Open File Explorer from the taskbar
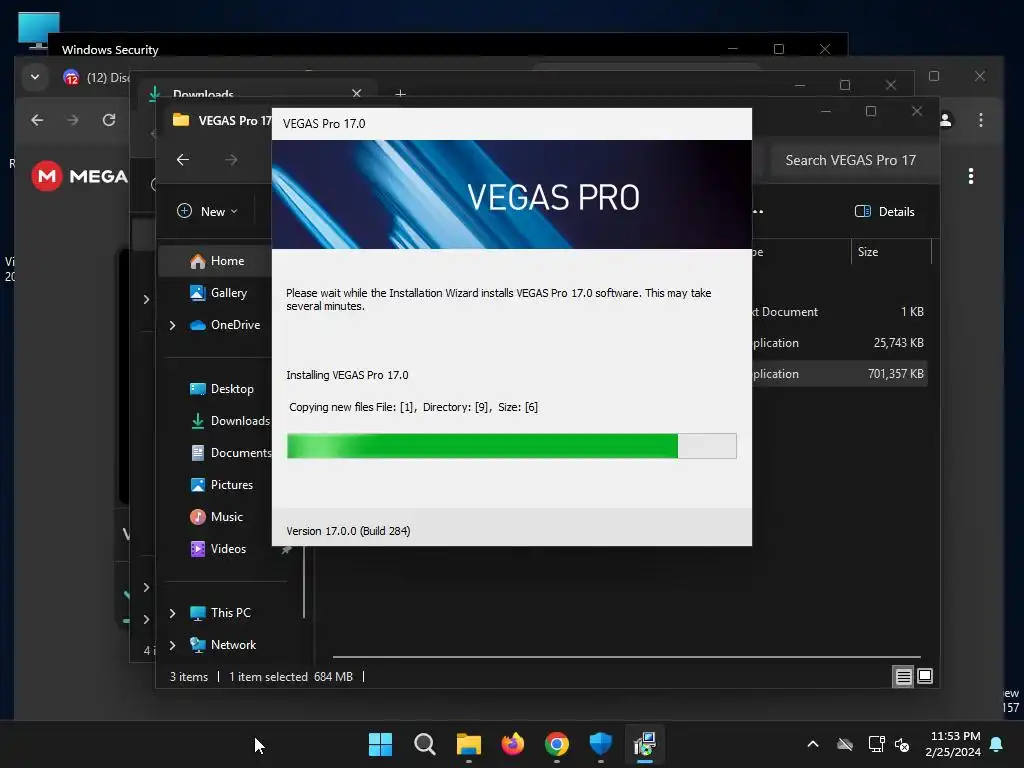1024x768 pixels. 468,744
